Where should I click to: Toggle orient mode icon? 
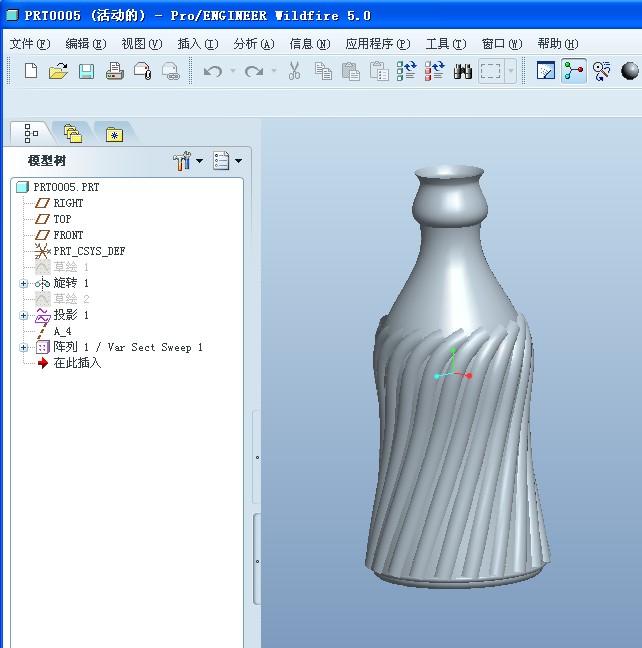point(601,71)
